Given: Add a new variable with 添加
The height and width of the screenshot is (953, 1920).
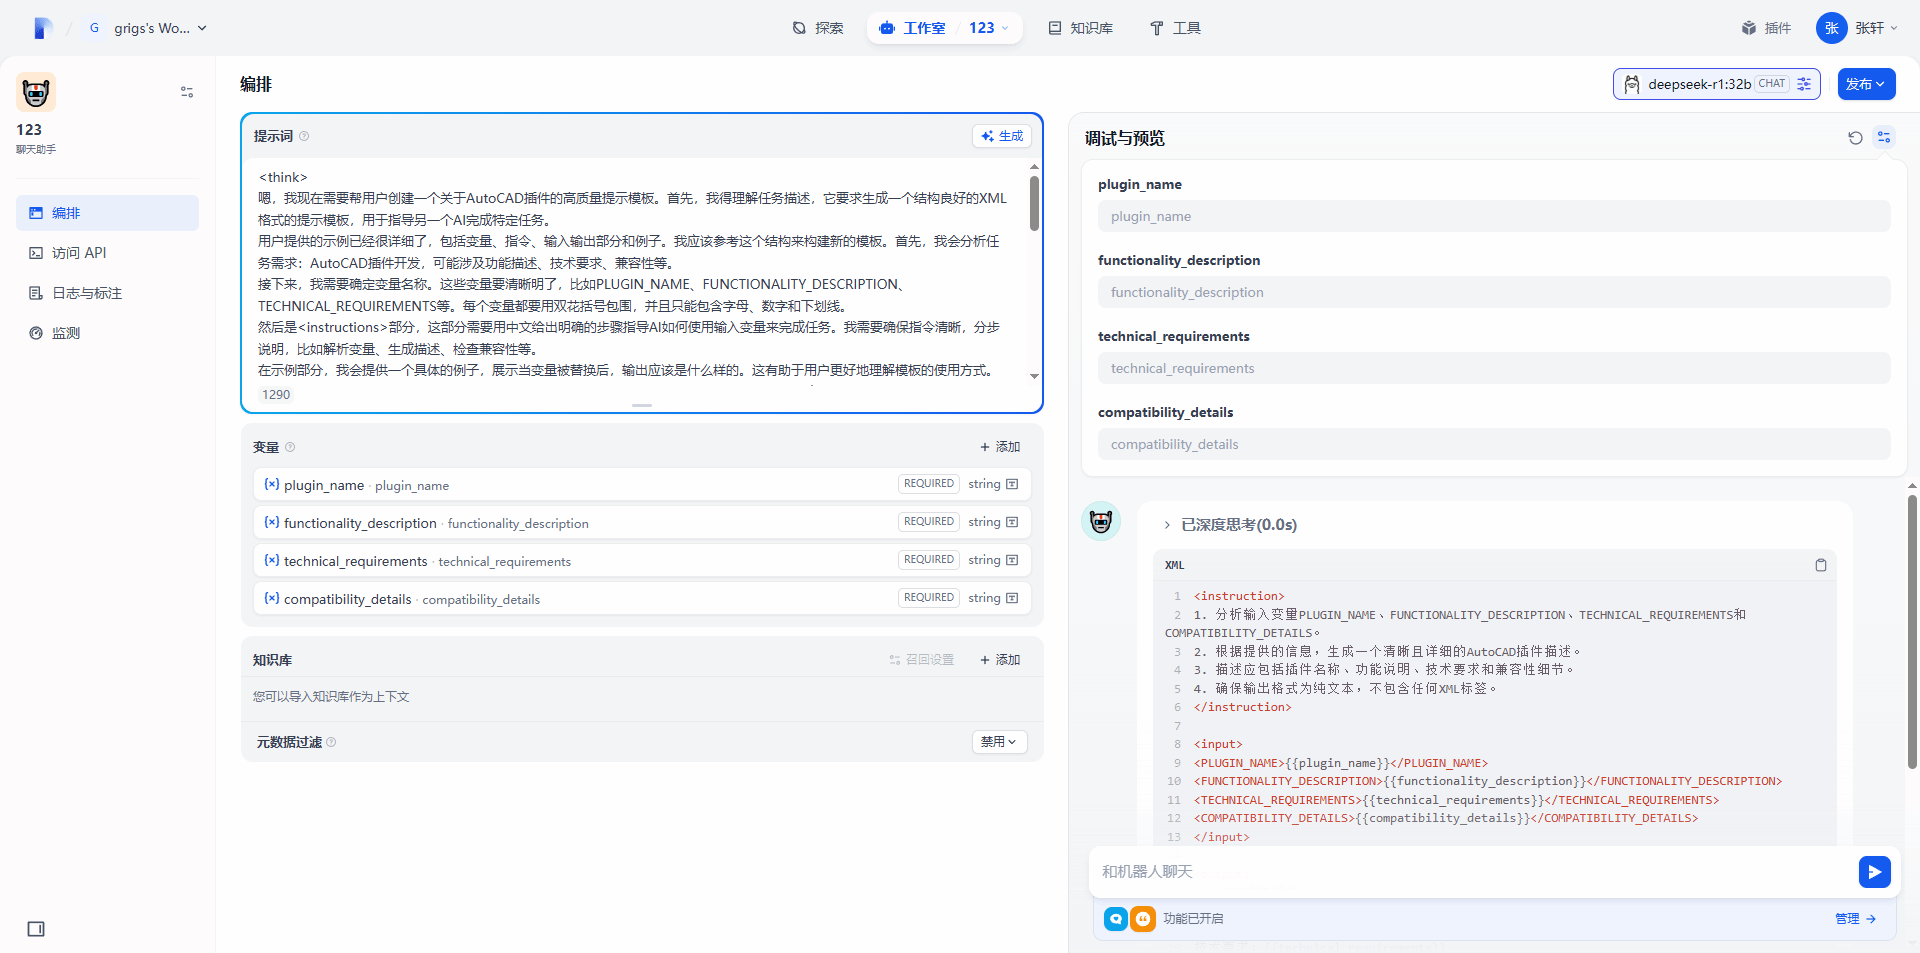Looking at the screenshot, I should 1000,447.
